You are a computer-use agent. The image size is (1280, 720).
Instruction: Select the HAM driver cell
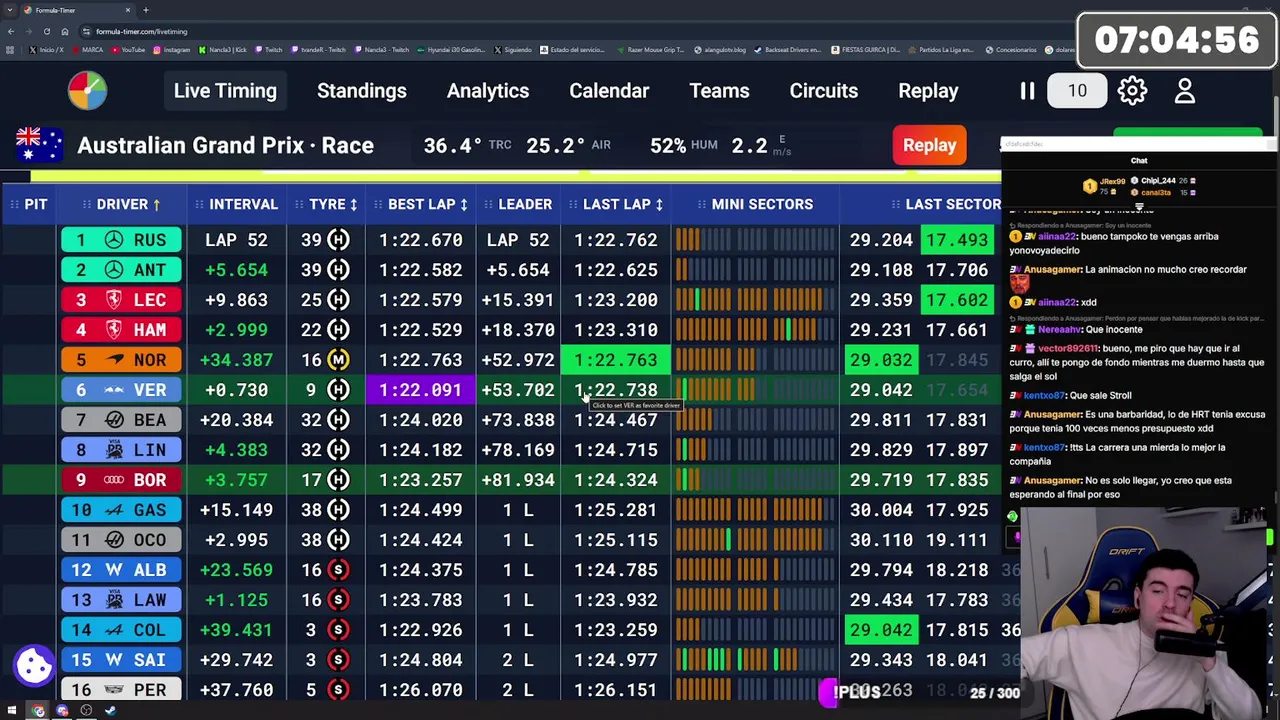coord(121,330)
